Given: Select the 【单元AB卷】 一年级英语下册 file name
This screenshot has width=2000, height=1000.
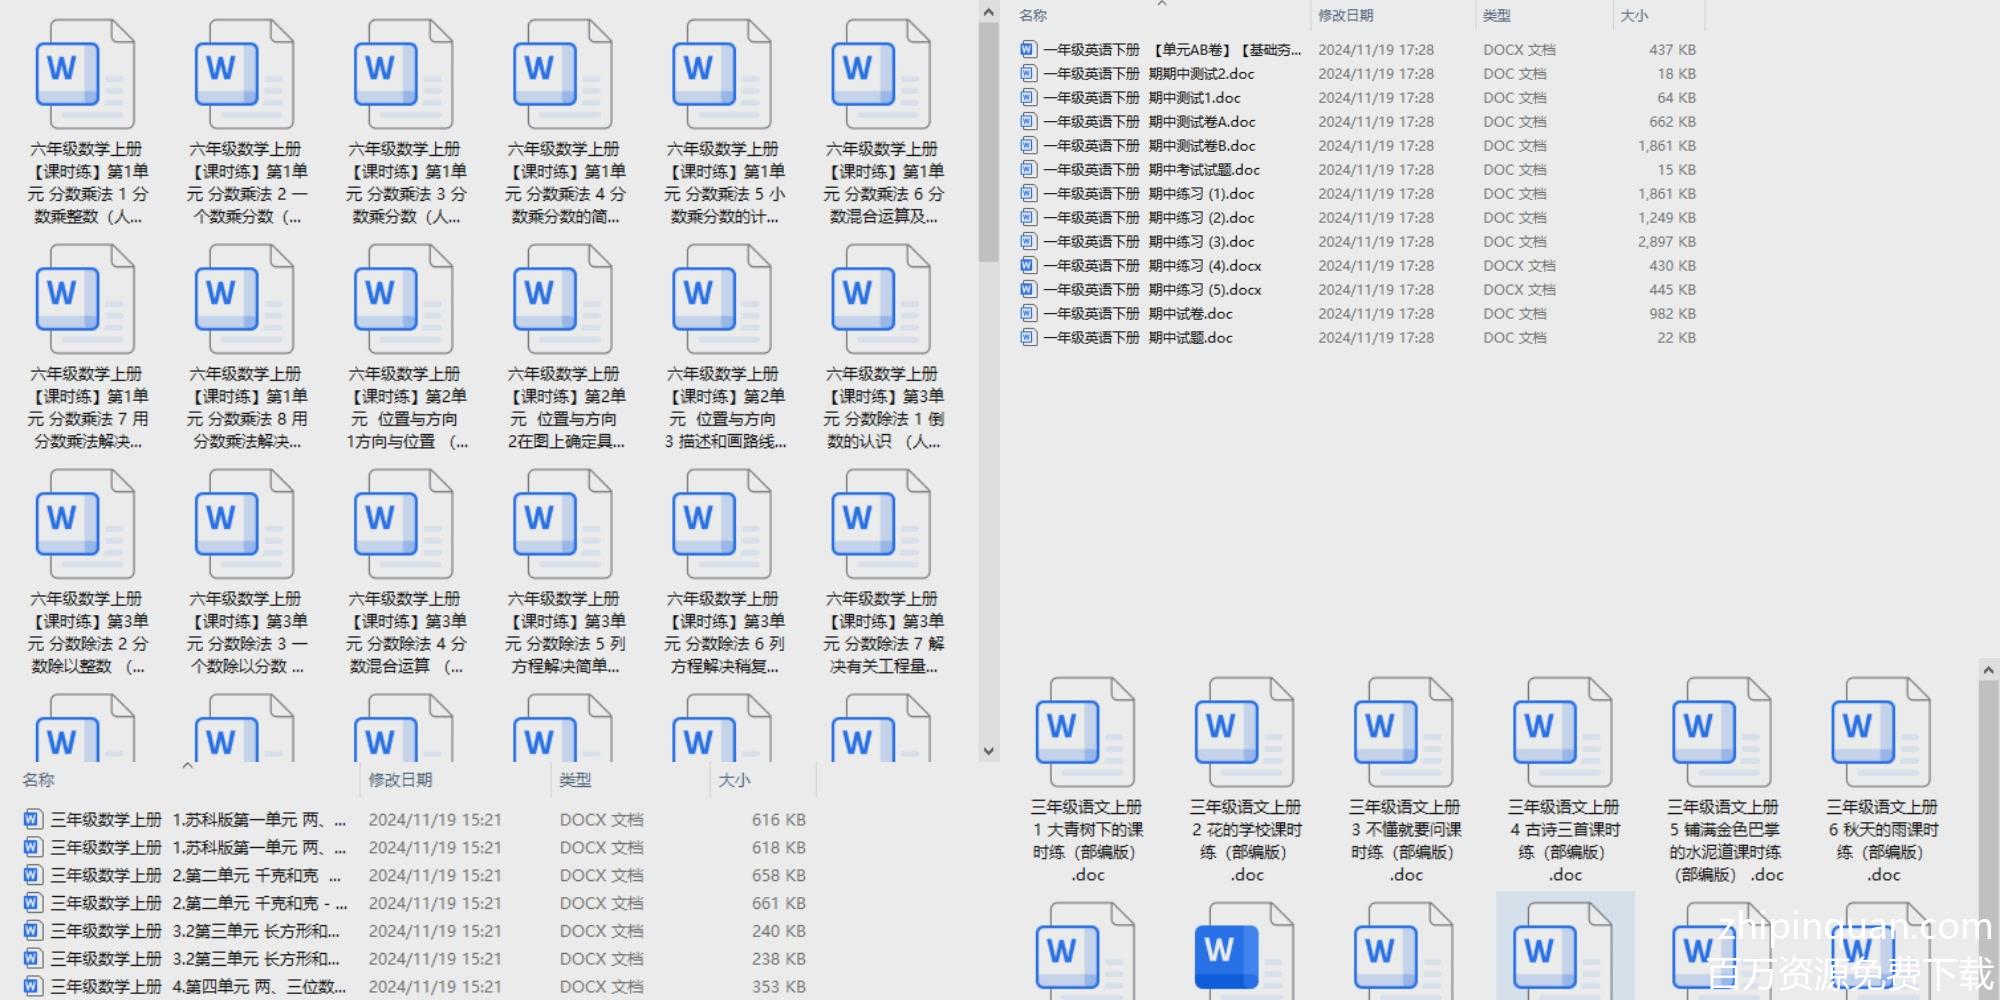Looking at the screenshot, I should 1173,50.
